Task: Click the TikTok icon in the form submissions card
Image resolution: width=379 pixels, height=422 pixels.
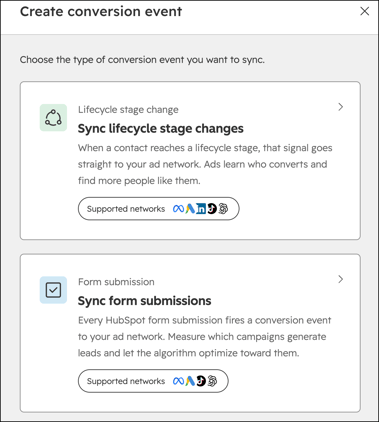Action: [x=201, y=381]
